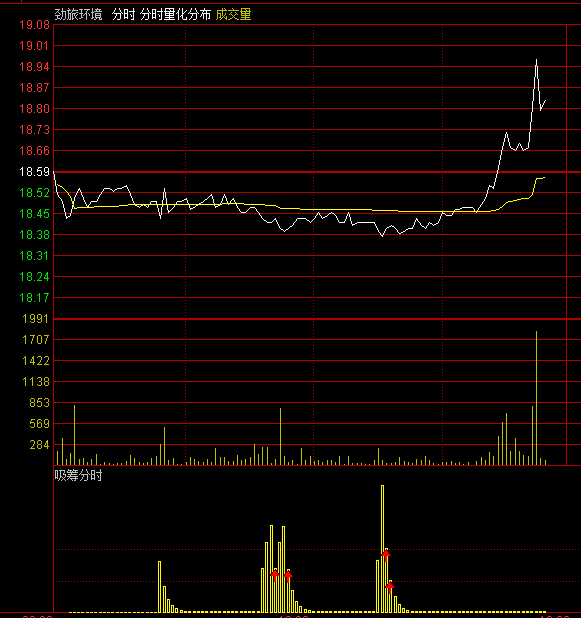Screen dimensions: 581x618
Task: Click the 分时量化分布 indicator label
Action: [x=175, y=15]
